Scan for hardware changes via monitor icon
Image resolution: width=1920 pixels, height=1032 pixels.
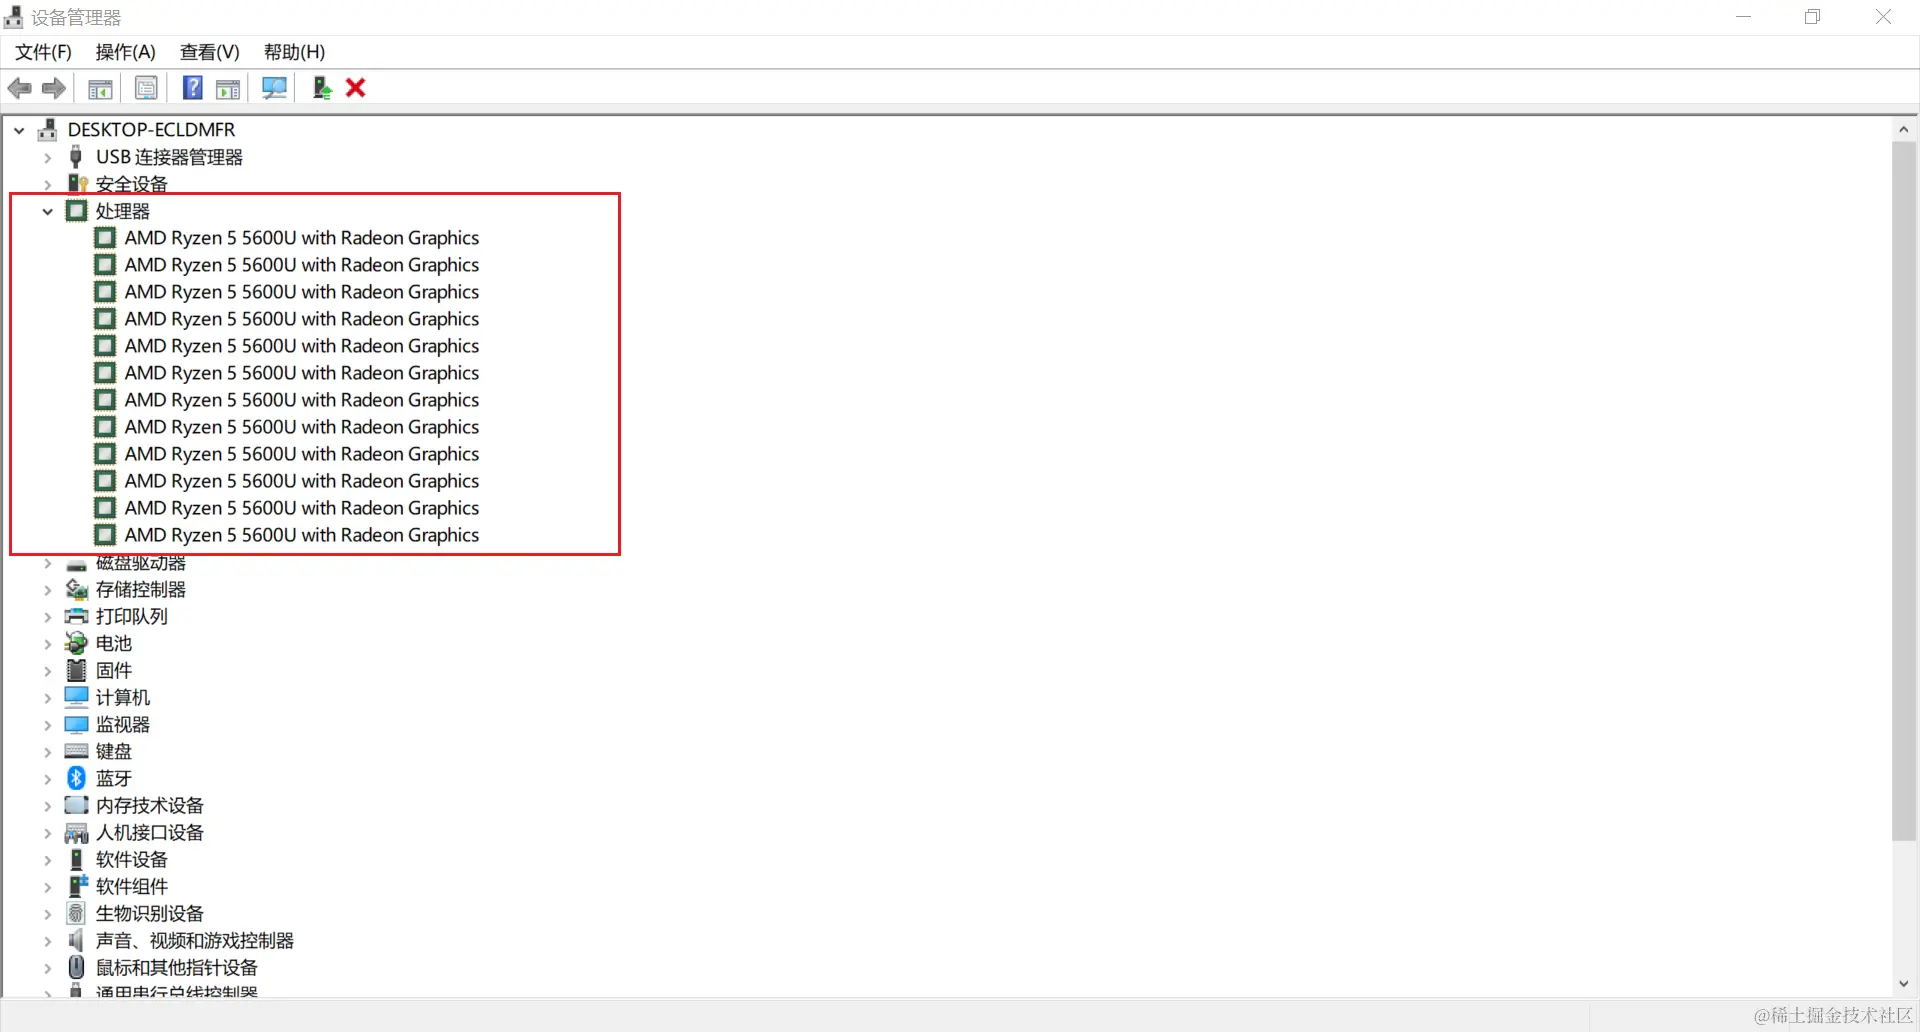pyautogui.click(x=274, y=88)
